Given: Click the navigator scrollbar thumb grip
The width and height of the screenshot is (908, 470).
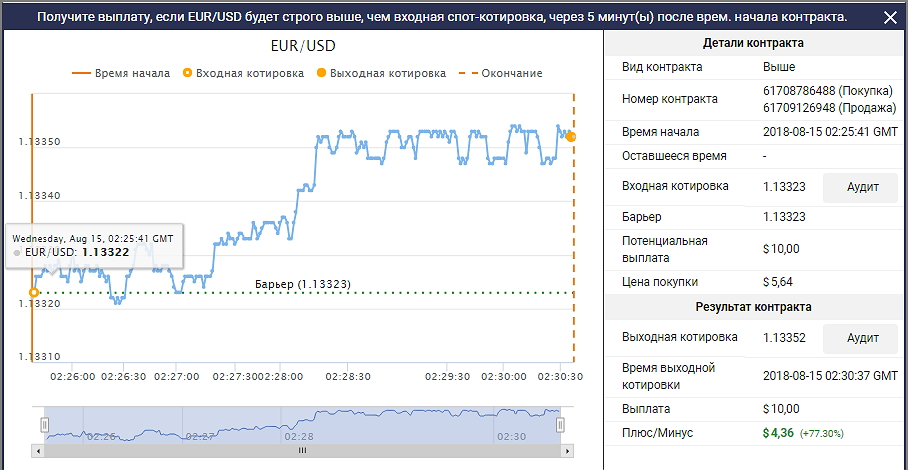Looking at the screenshot, I should click(302, 450).
